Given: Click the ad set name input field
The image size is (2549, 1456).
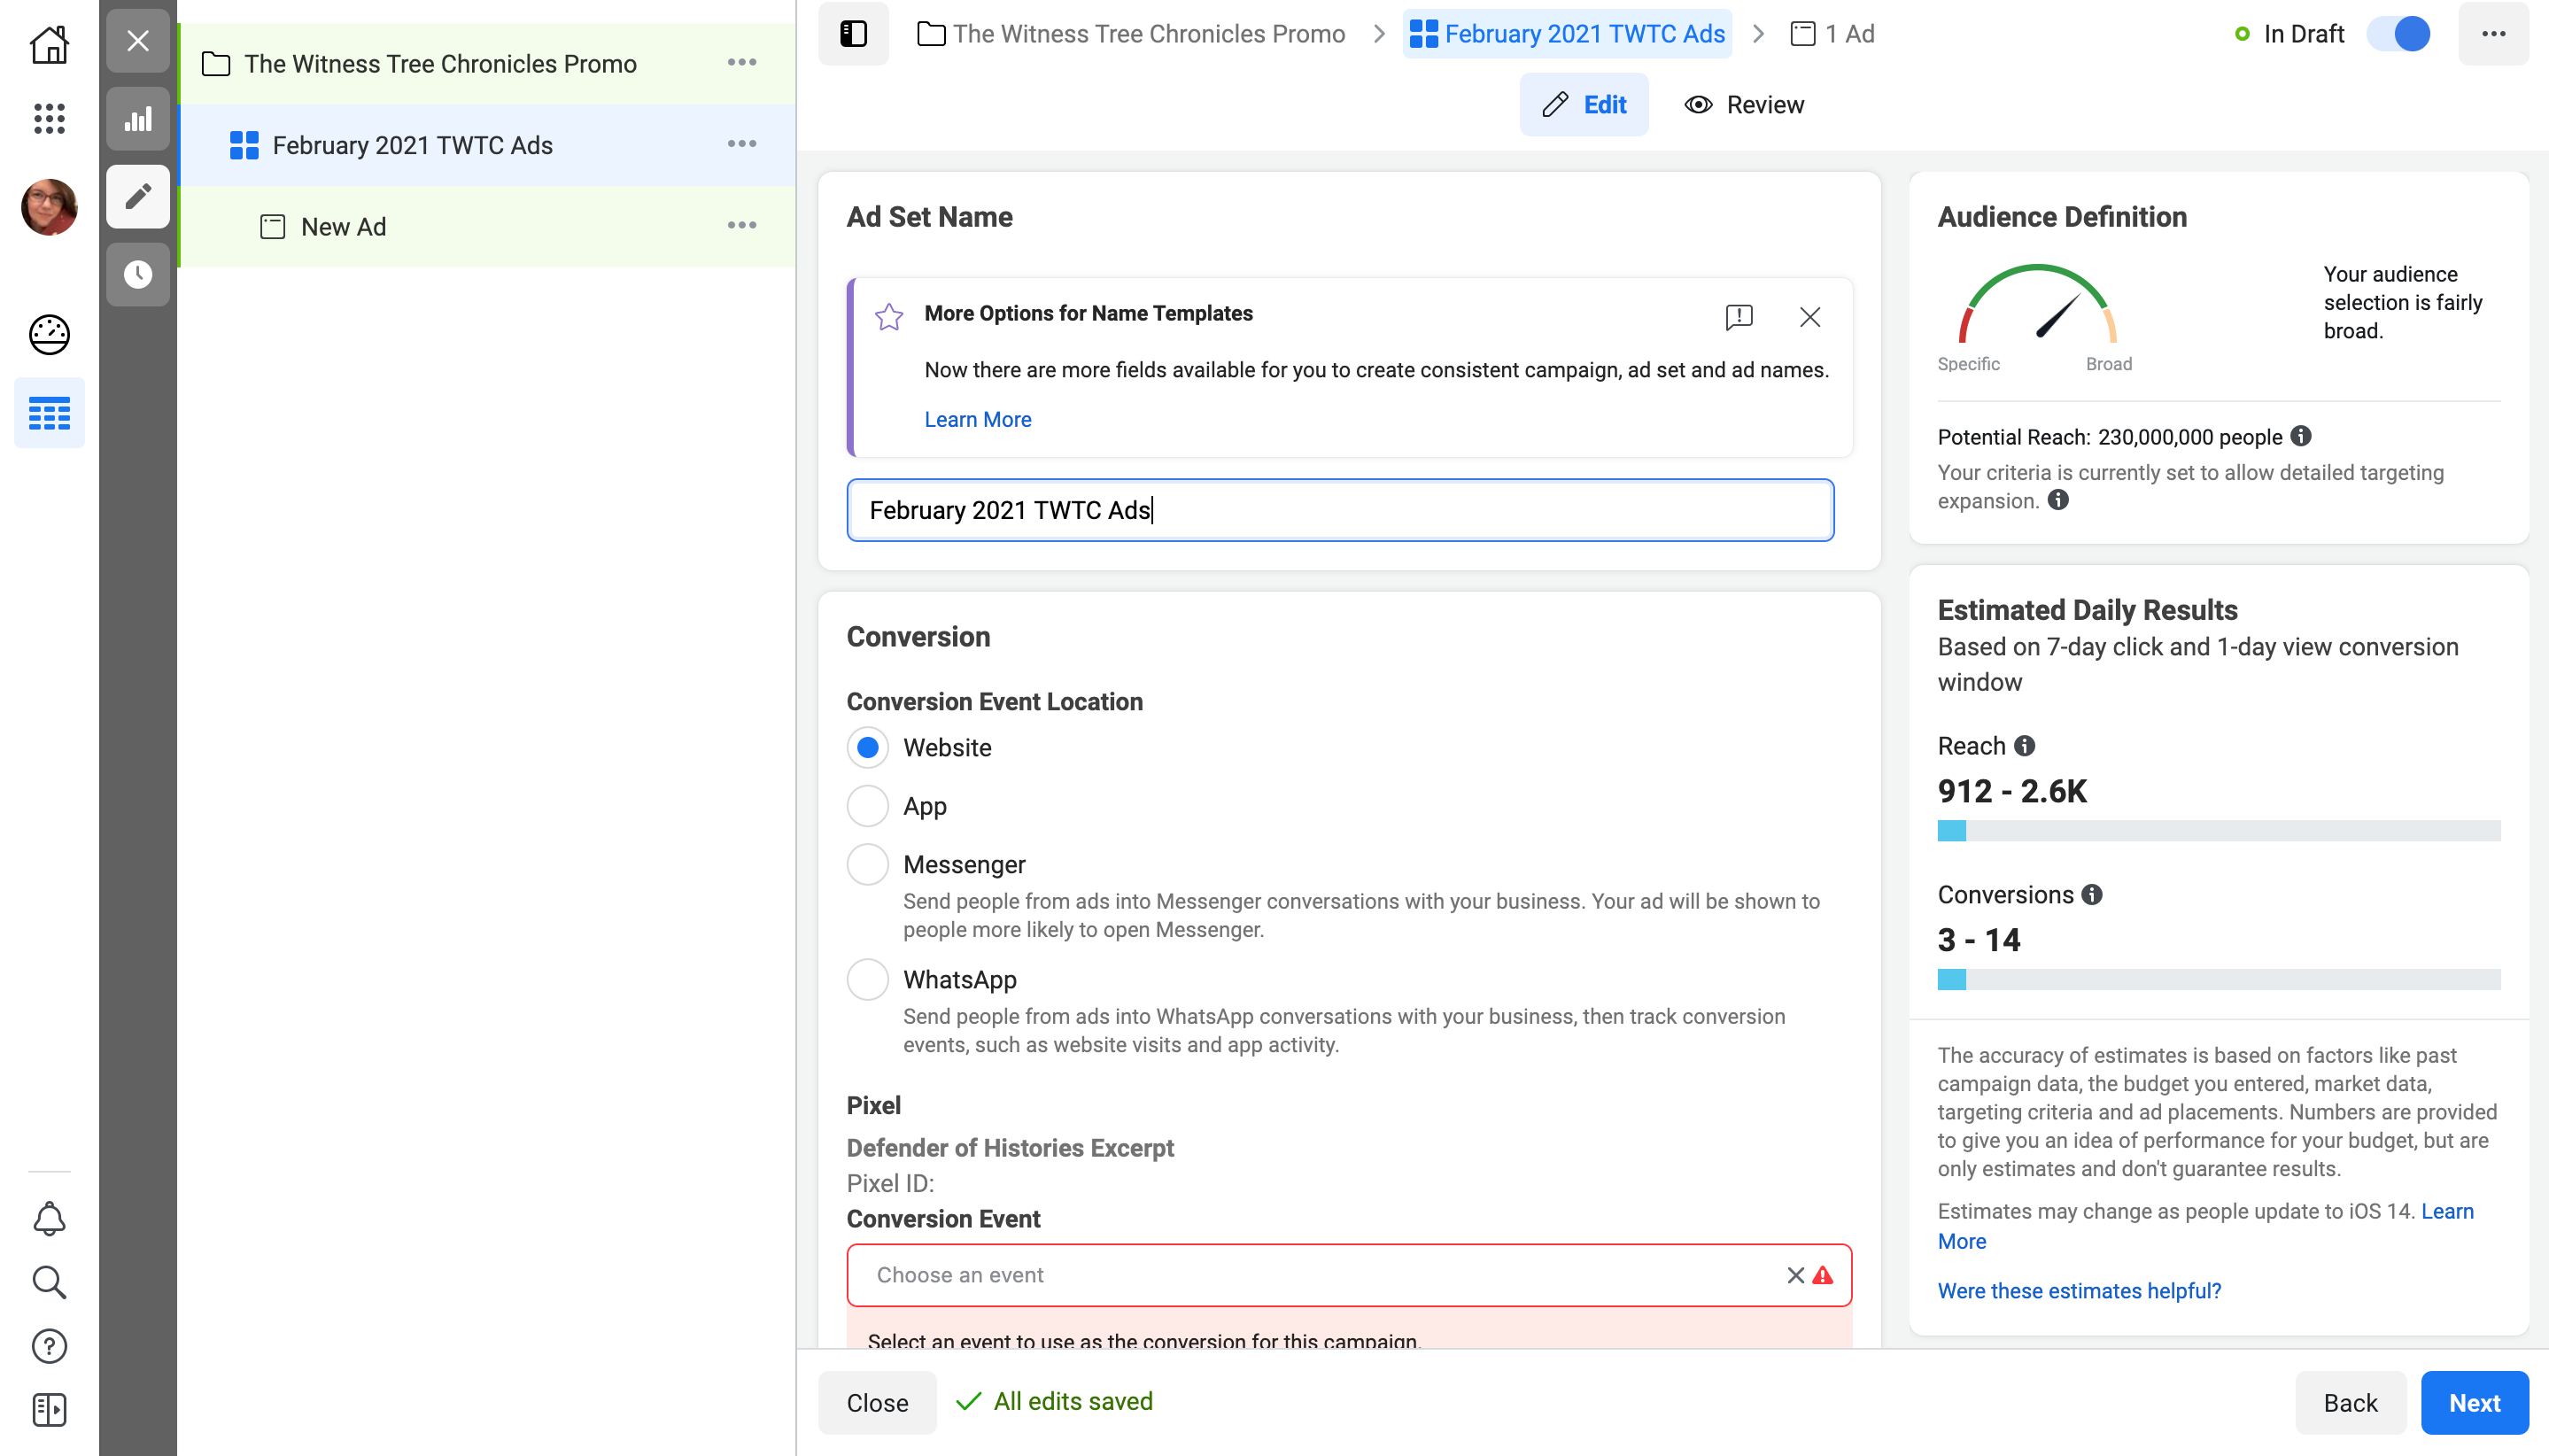Looking at the screenshot, I should click(1340, 510).
